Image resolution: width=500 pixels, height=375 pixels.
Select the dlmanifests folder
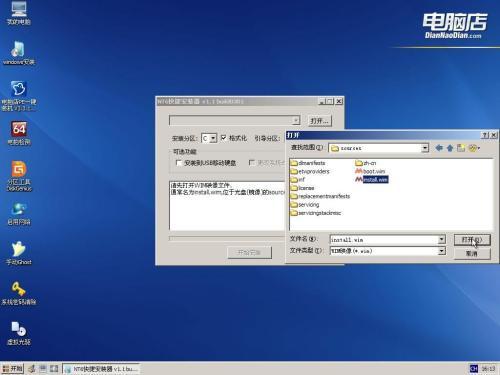point(308,163)
